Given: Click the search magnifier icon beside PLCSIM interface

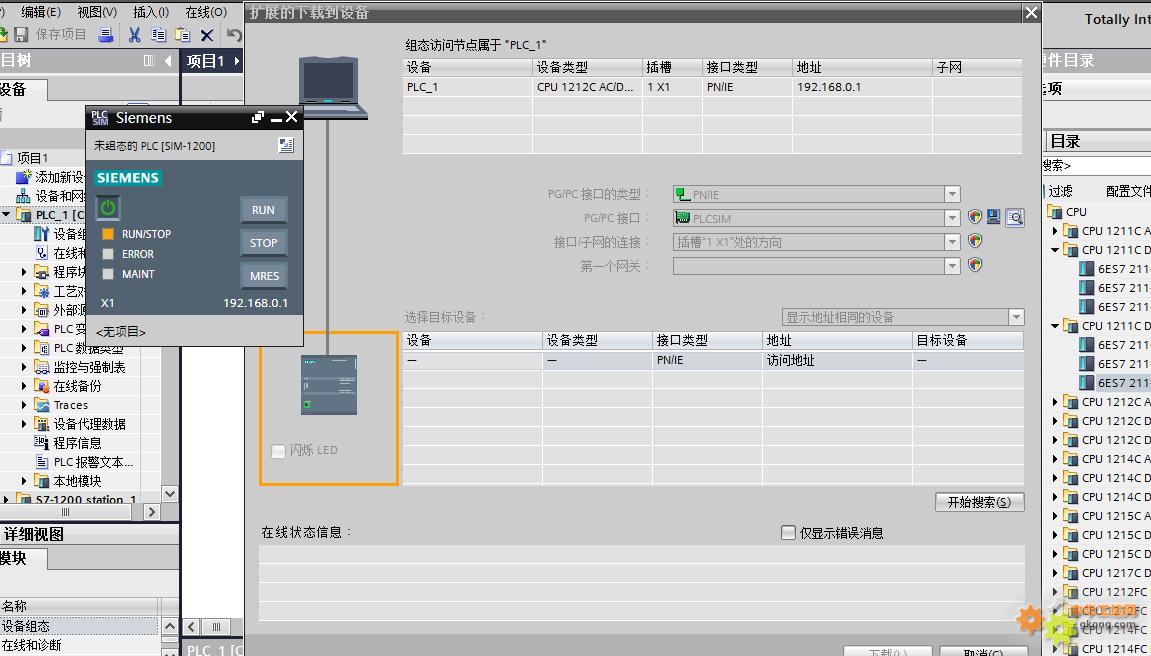Looking at the screenshot, I should coord(1015,218).
